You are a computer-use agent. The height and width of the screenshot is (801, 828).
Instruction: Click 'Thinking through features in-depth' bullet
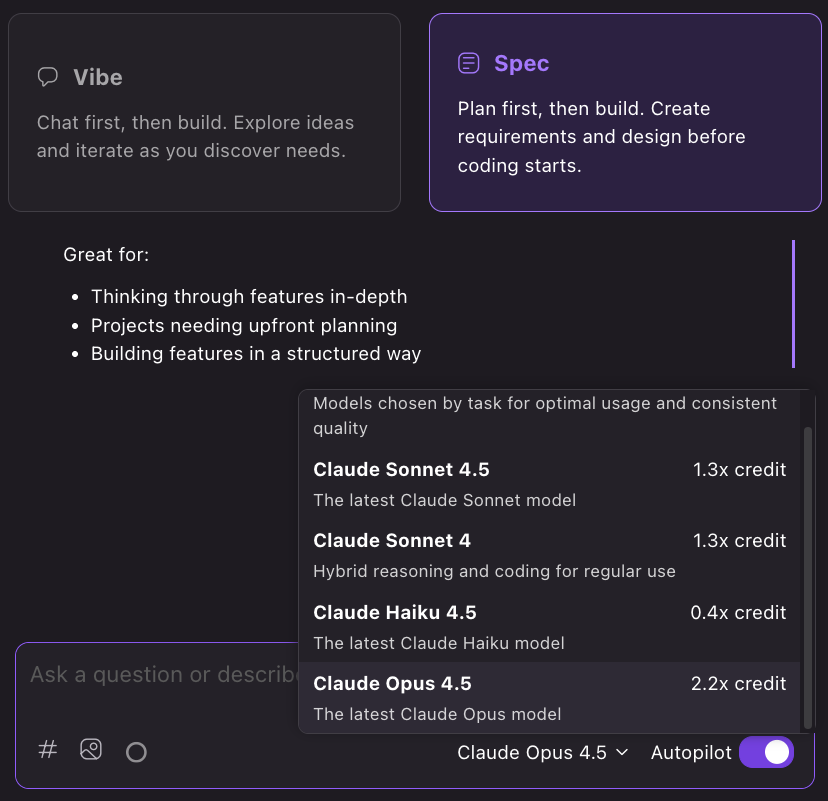tap(249, 297)
